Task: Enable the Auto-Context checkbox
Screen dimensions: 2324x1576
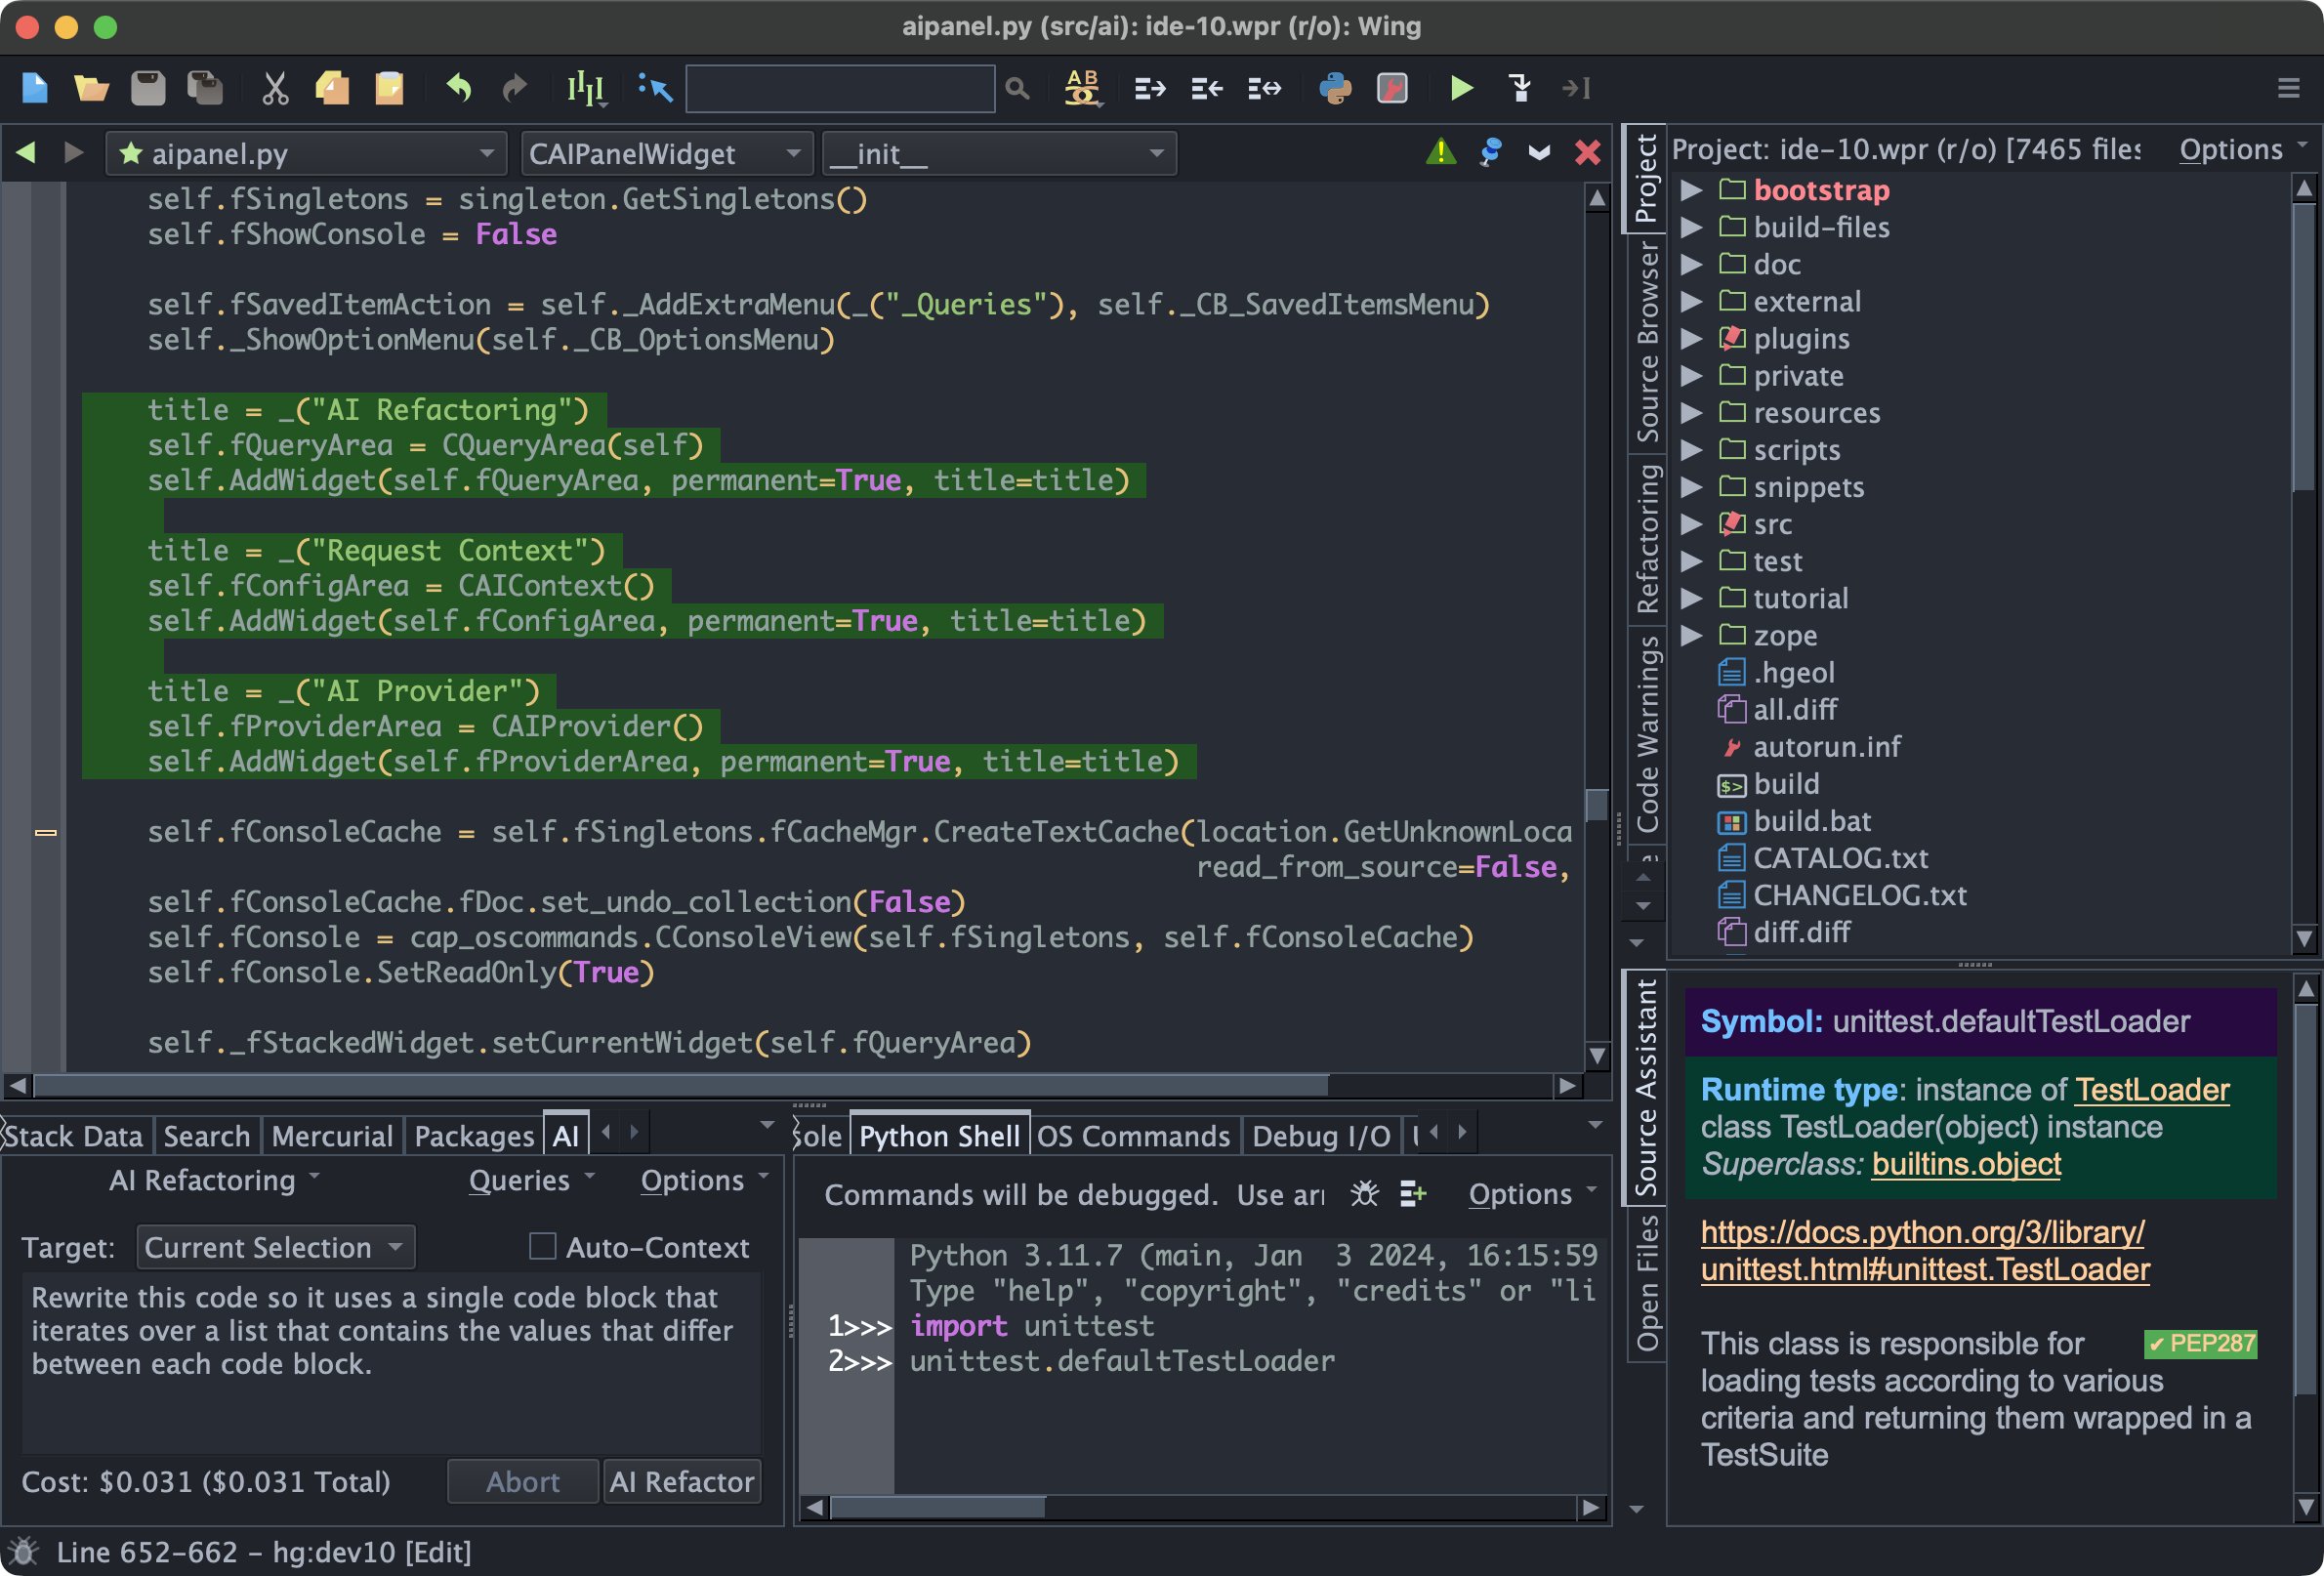Action: [x=542, y=1246]
